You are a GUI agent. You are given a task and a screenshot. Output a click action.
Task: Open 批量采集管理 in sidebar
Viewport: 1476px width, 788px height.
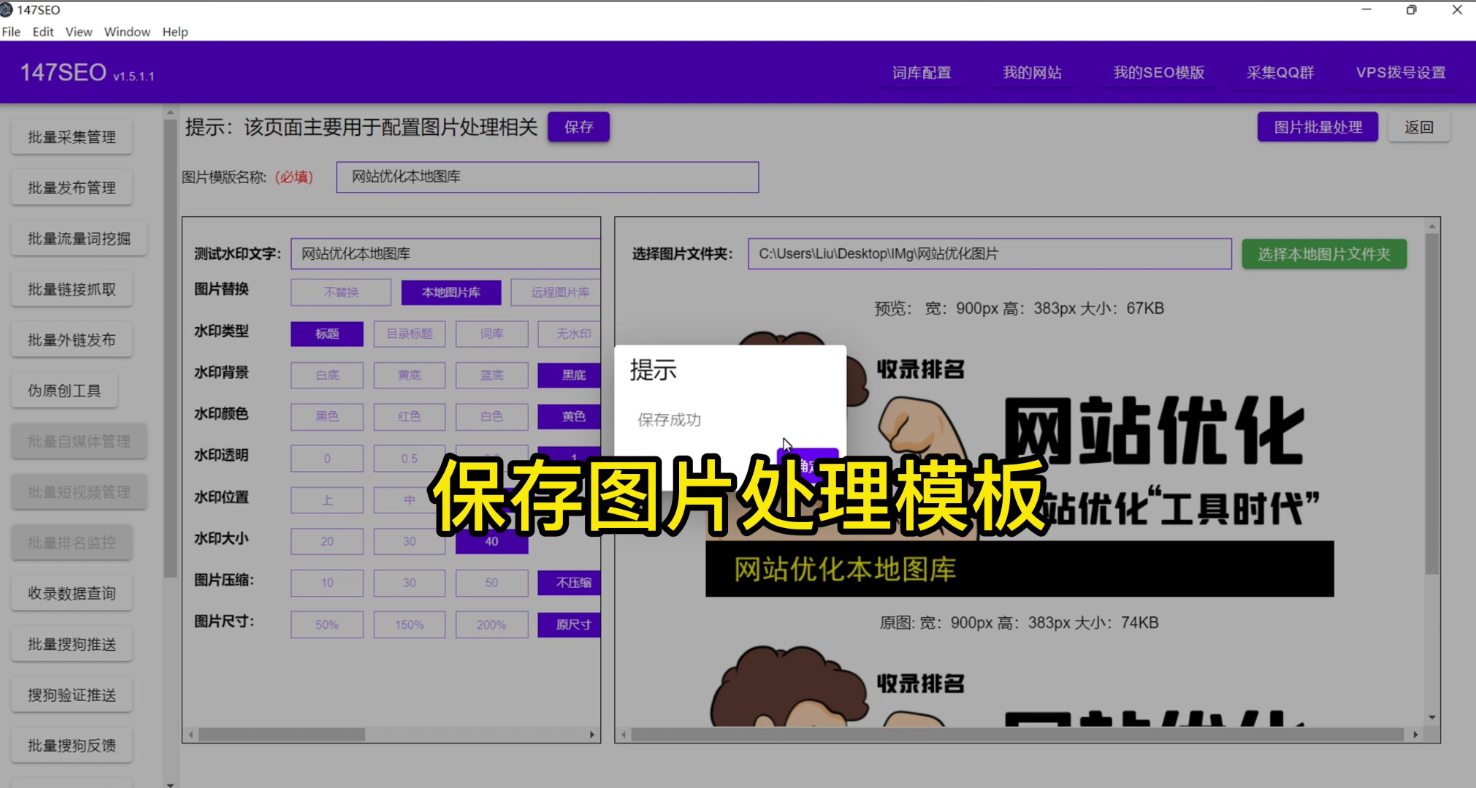point(72,137)
